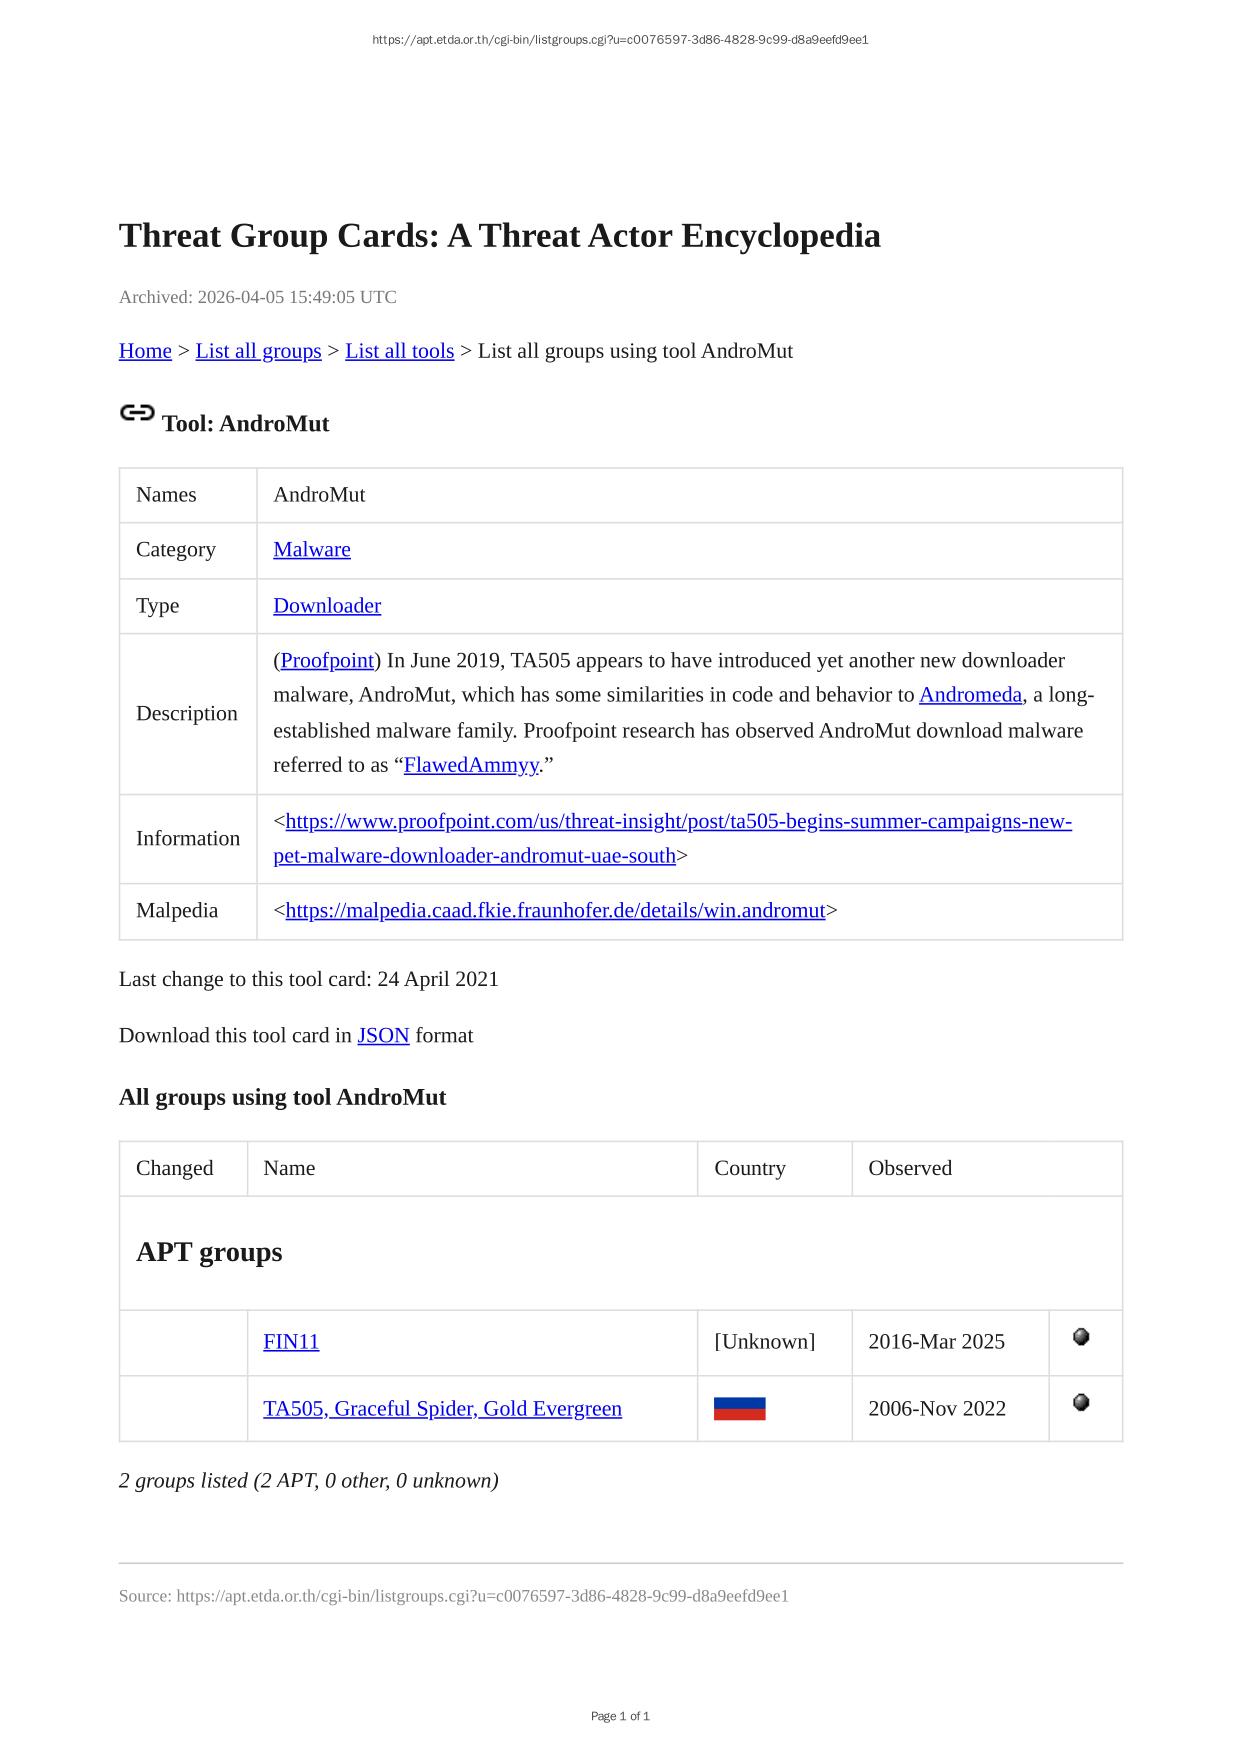Download tool card via JSON link
1242x1756 pixels.
tap(383, 1036)
